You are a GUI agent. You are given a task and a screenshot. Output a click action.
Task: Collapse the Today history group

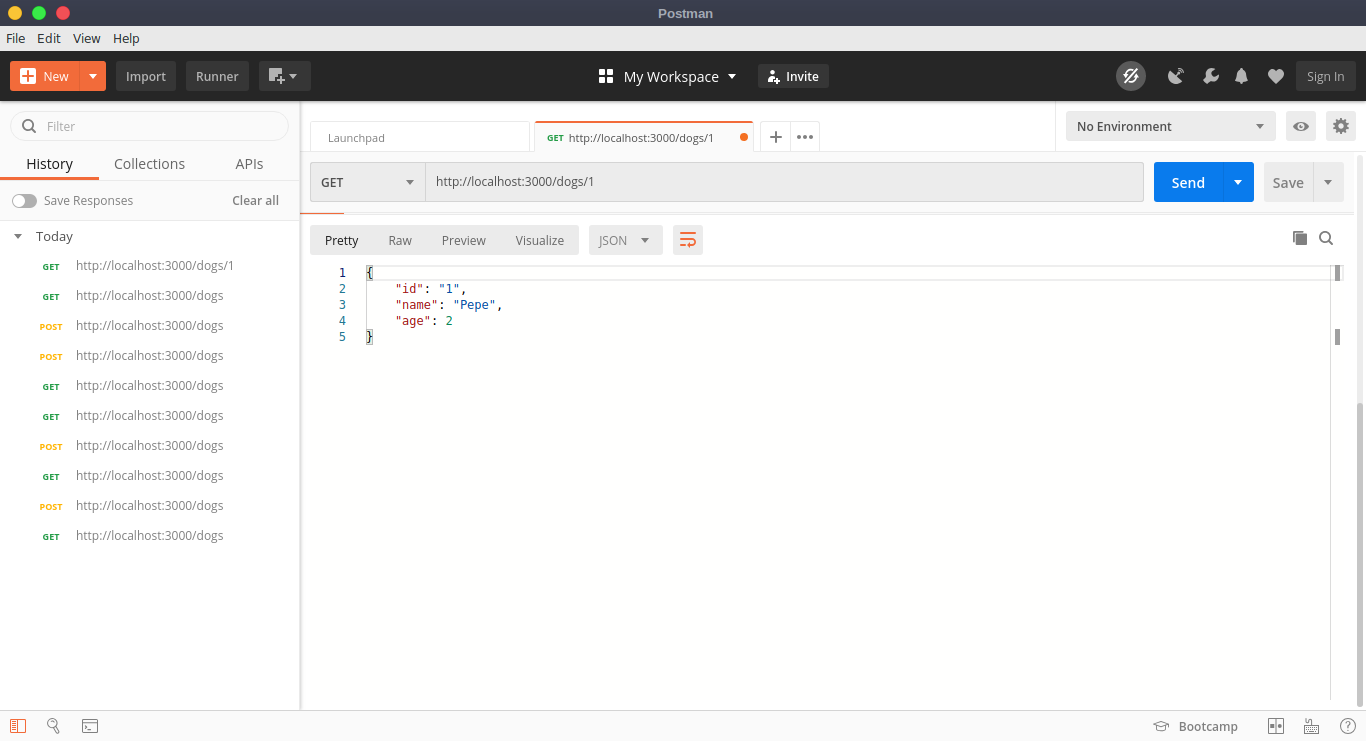point(18,237)
